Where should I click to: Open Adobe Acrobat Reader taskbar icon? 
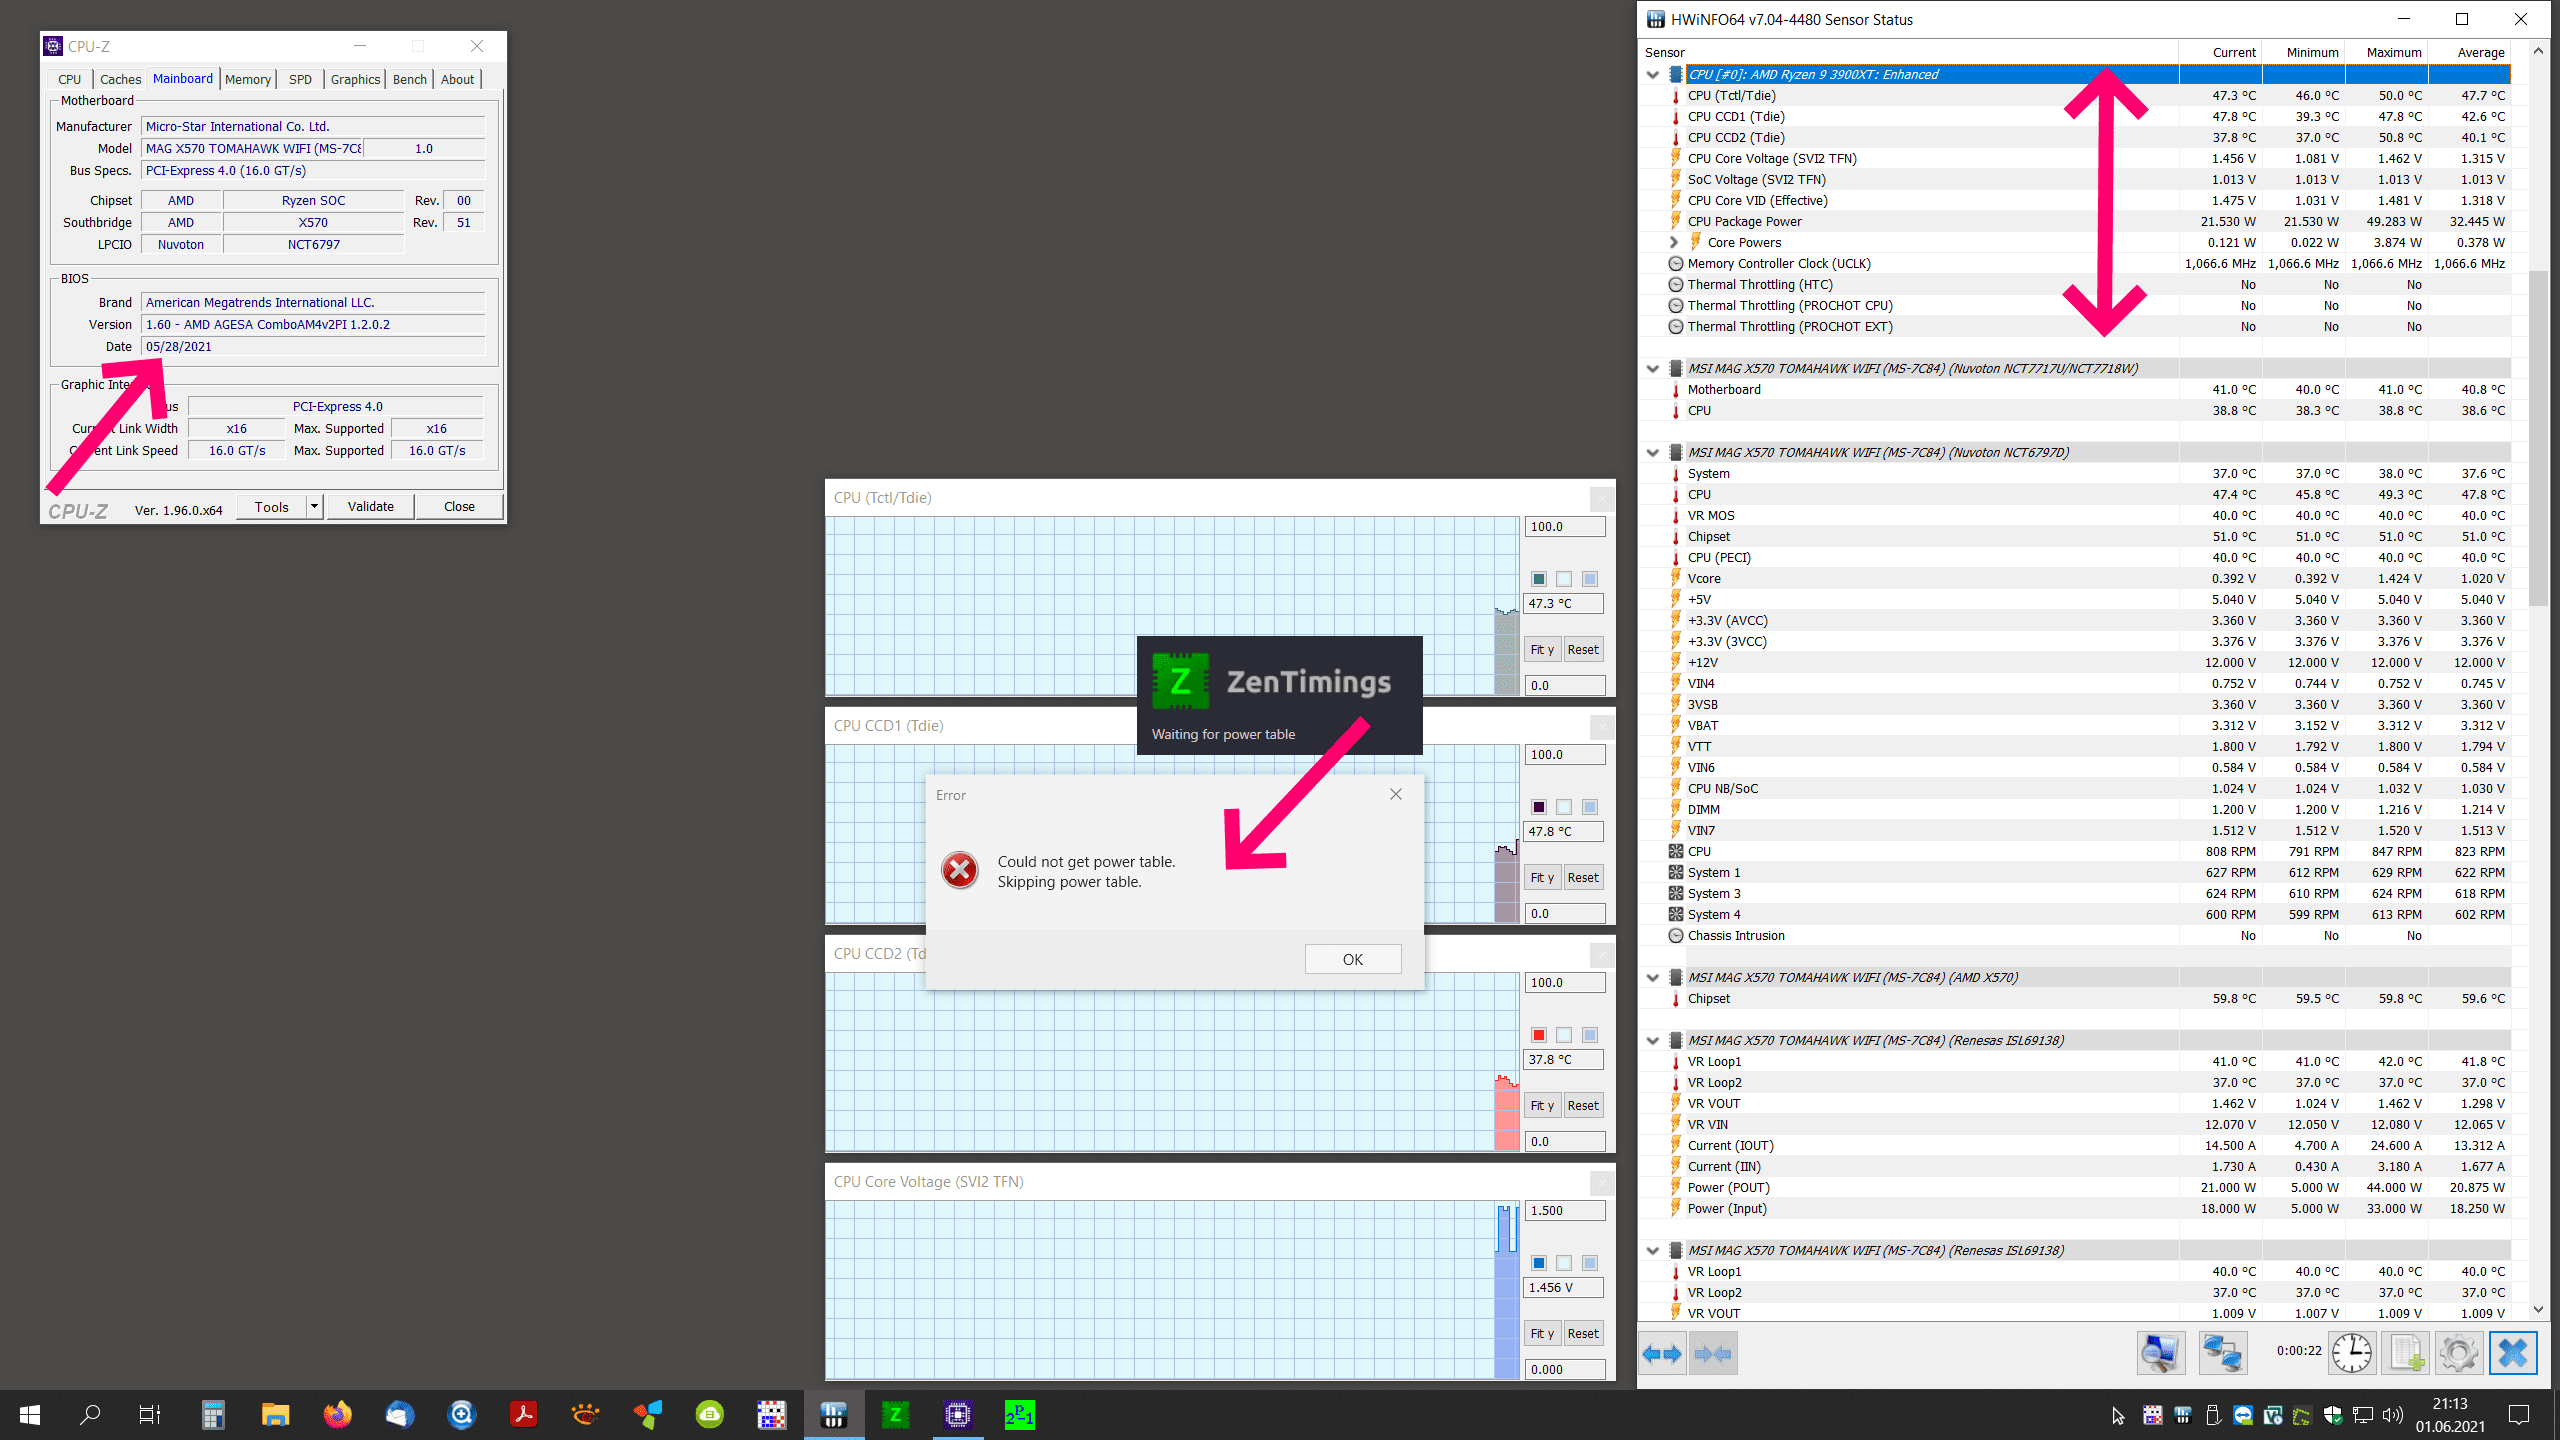click(523, 1415)
